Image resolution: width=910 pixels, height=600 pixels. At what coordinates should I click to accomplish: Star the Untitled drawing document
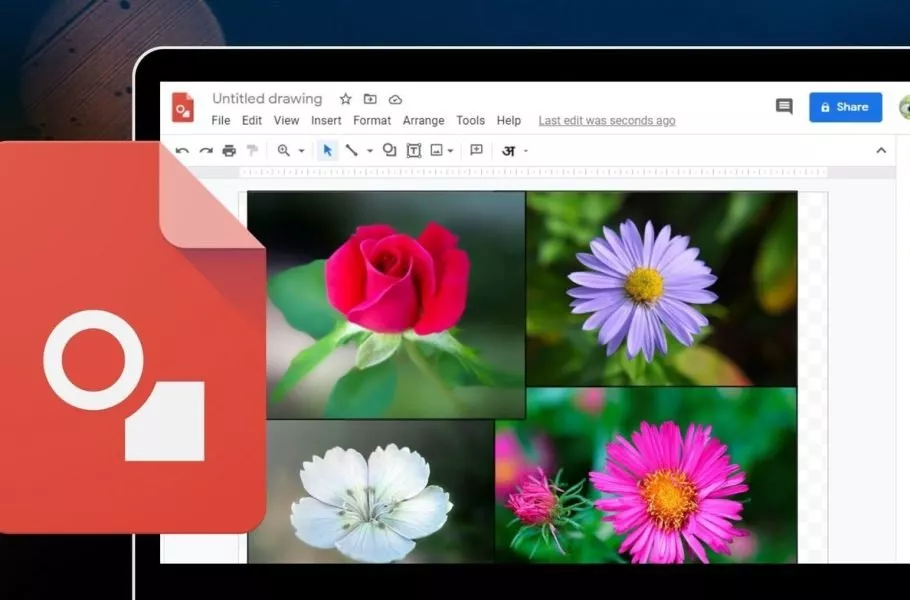345,99
